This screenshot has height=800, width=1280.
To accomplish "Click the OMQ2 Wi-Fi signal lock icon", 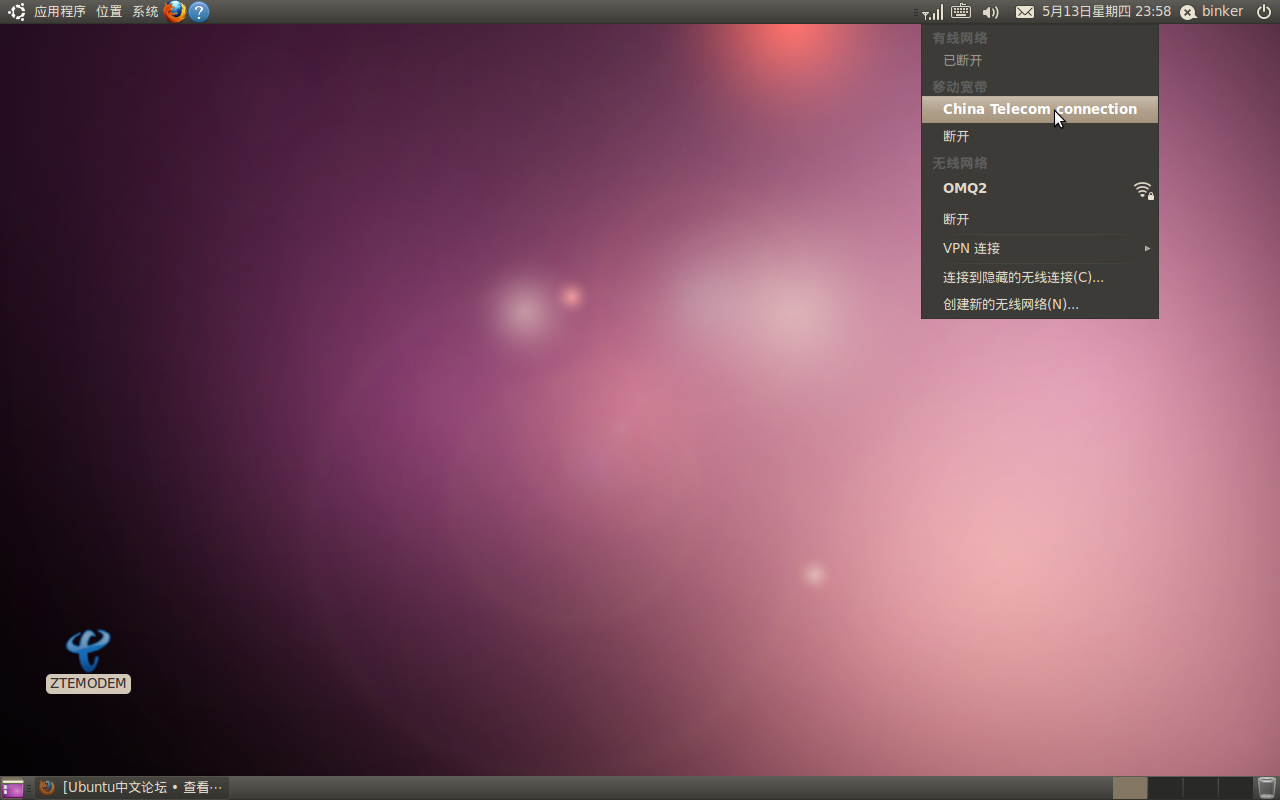I will coord(1143,190).
